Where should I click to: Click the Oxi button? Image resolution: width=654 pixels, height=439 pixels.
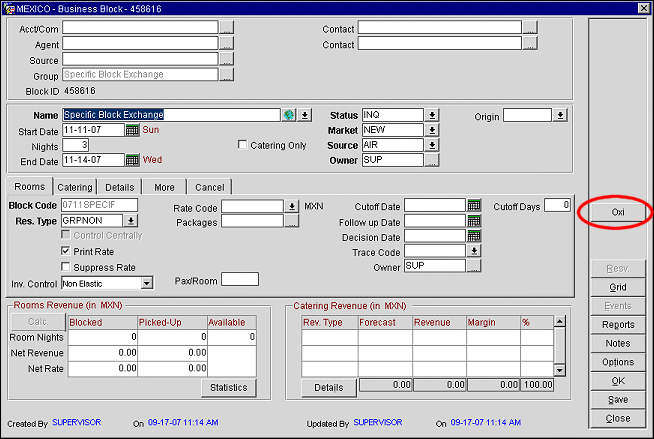point(618,213)
